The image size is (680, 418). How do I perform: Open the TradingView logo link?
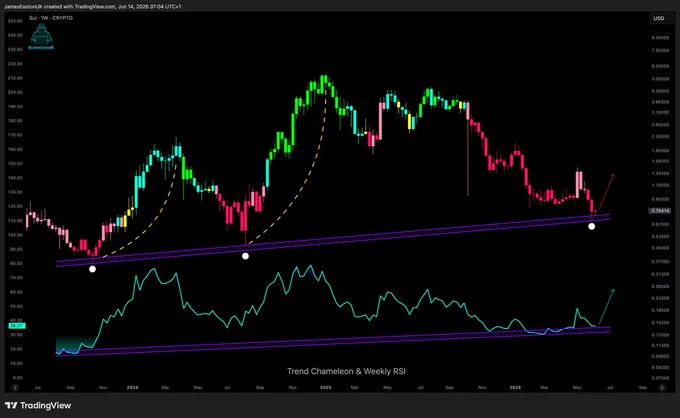(x=38, y=405)
